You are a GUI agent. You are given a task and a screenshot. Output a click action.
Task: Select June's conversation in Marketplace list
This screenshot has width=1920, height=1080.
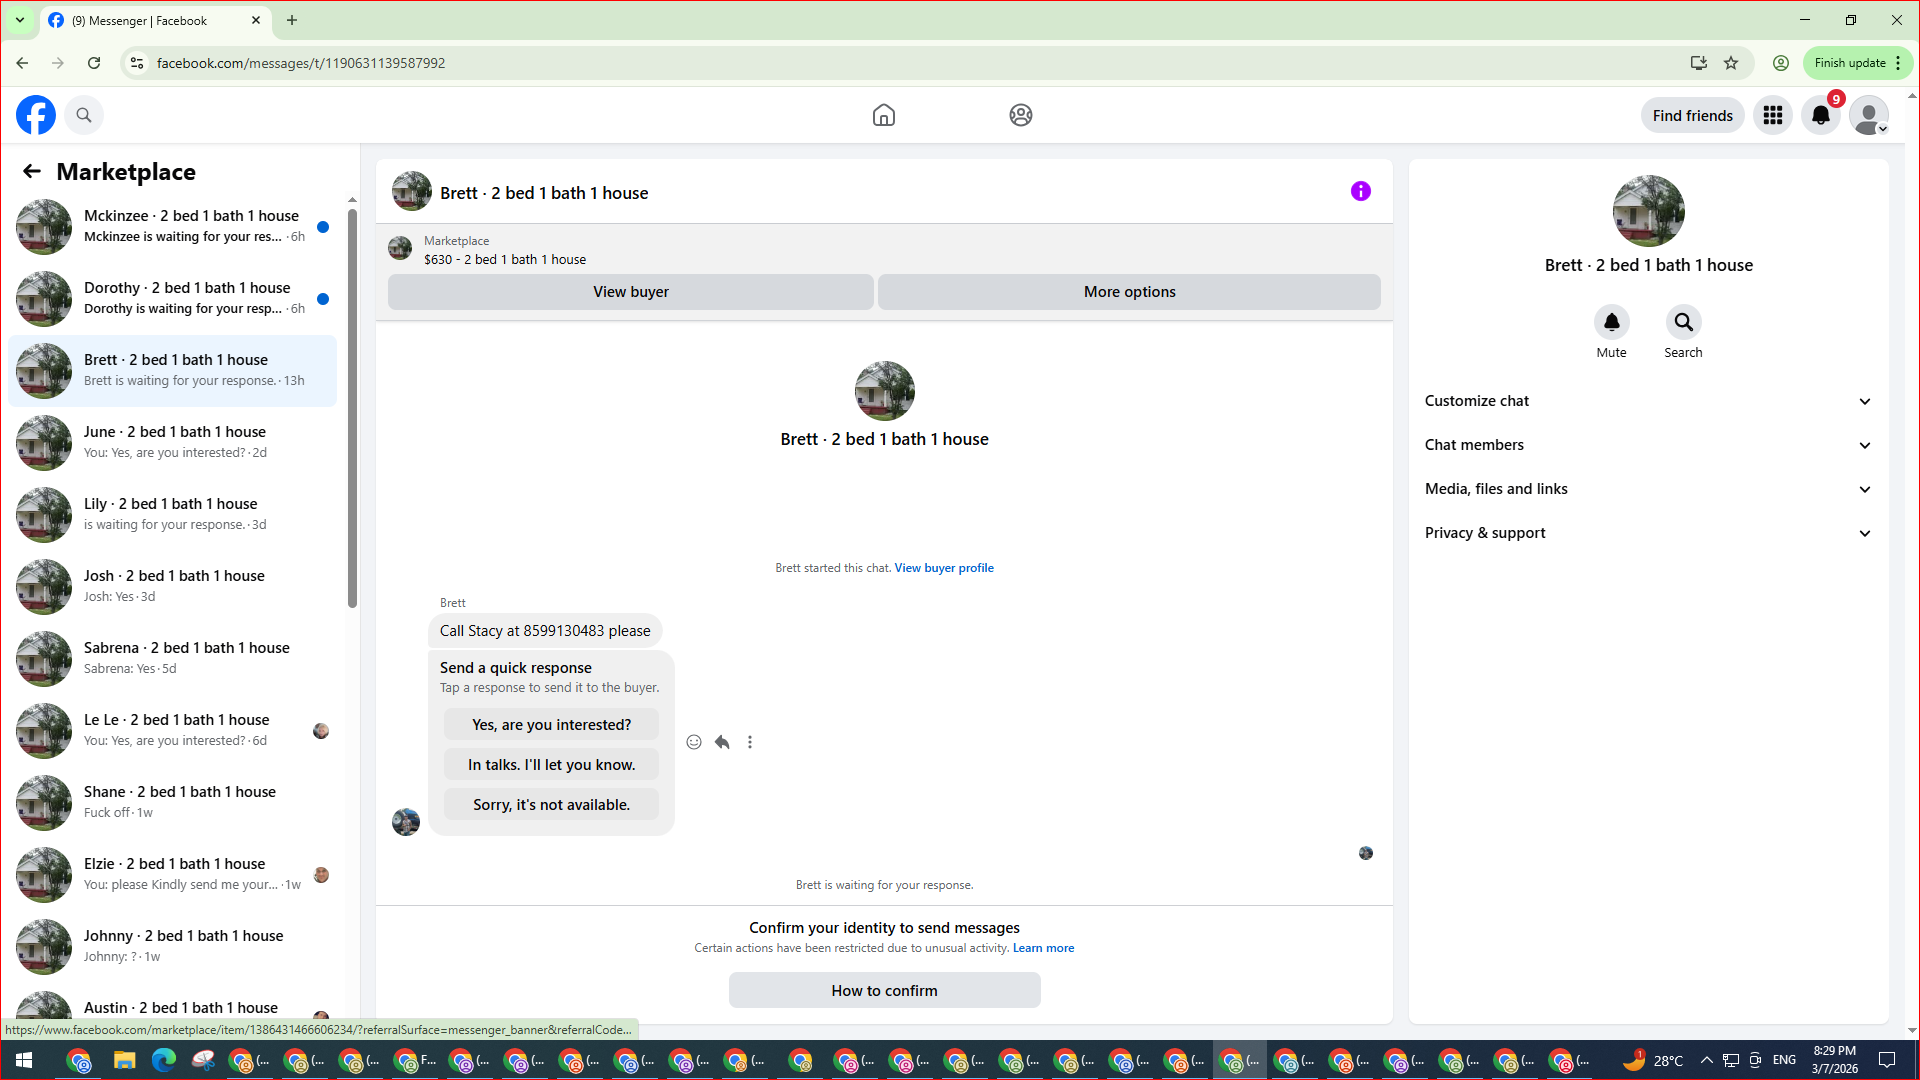(x=173, y=443)
